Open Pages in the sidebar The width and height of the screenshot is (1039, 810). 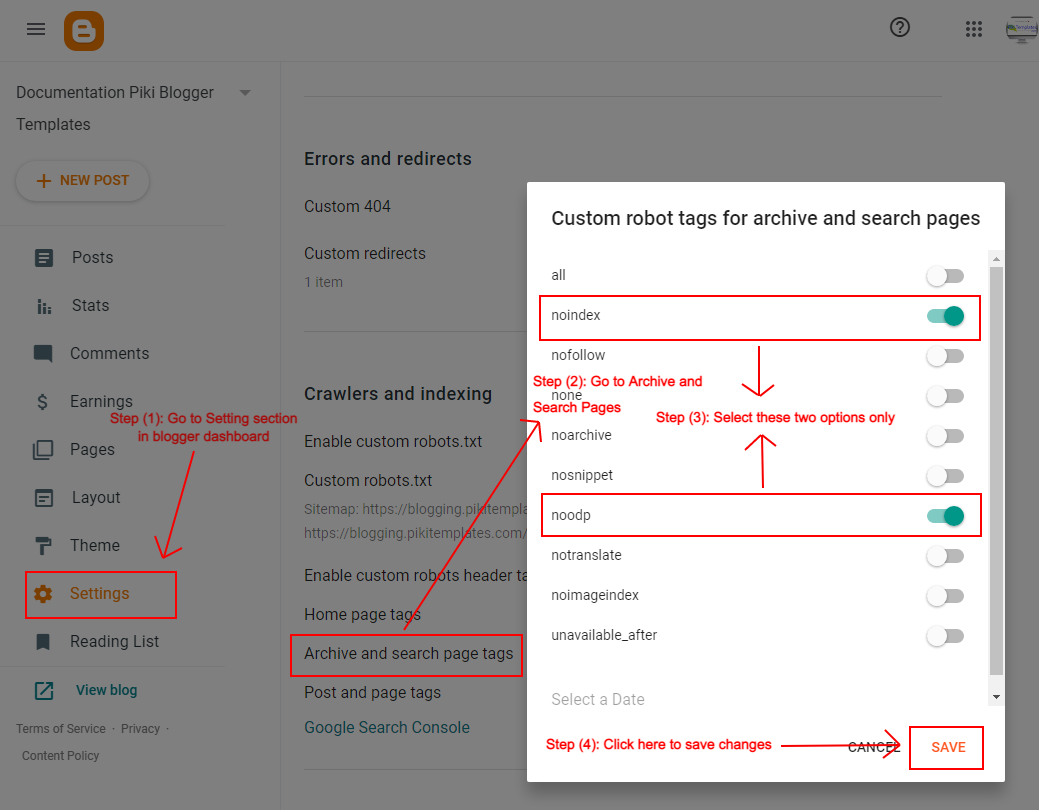coord(92,449)
